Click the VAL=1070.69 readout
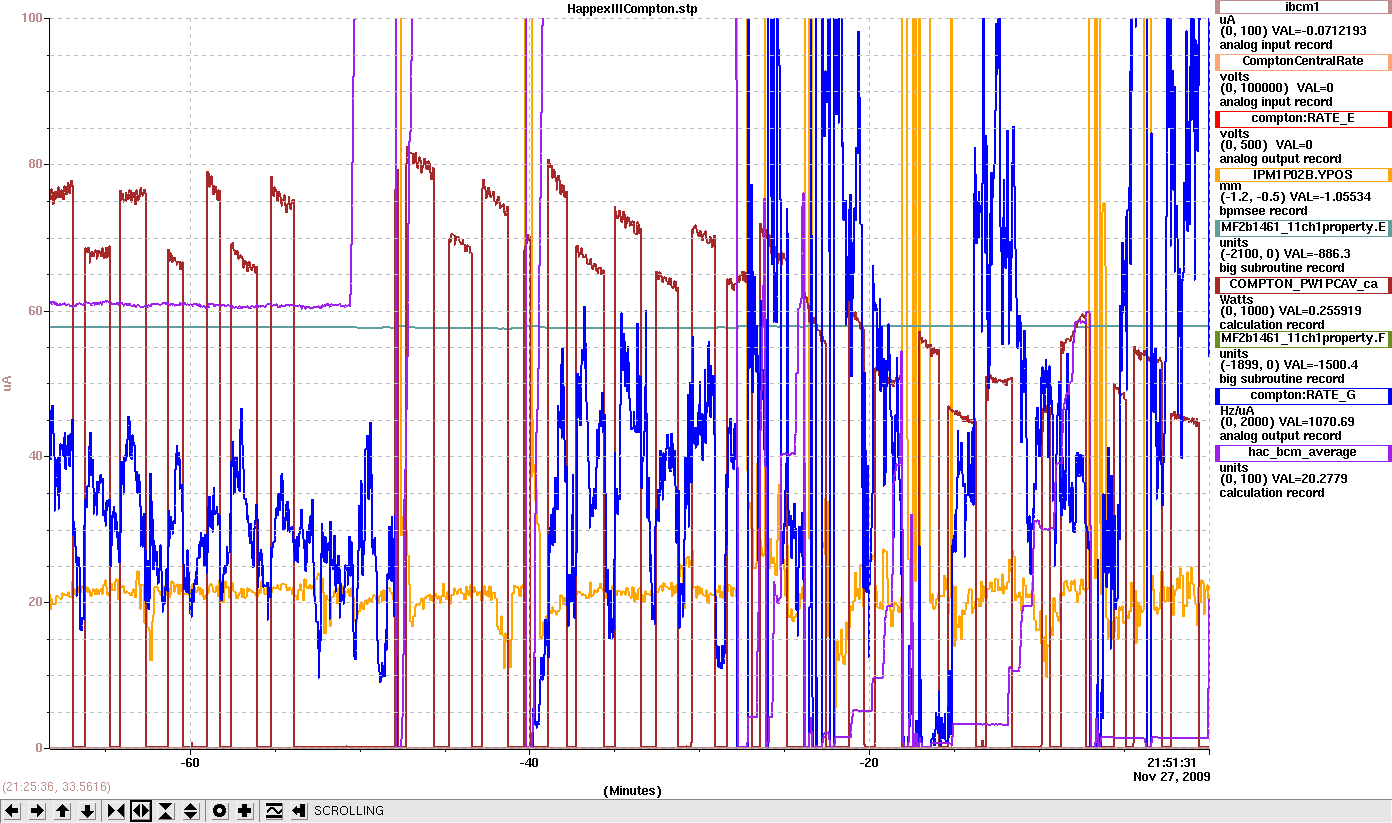The height and width of the screenshot is (823, 1392). coord(1314,422)
